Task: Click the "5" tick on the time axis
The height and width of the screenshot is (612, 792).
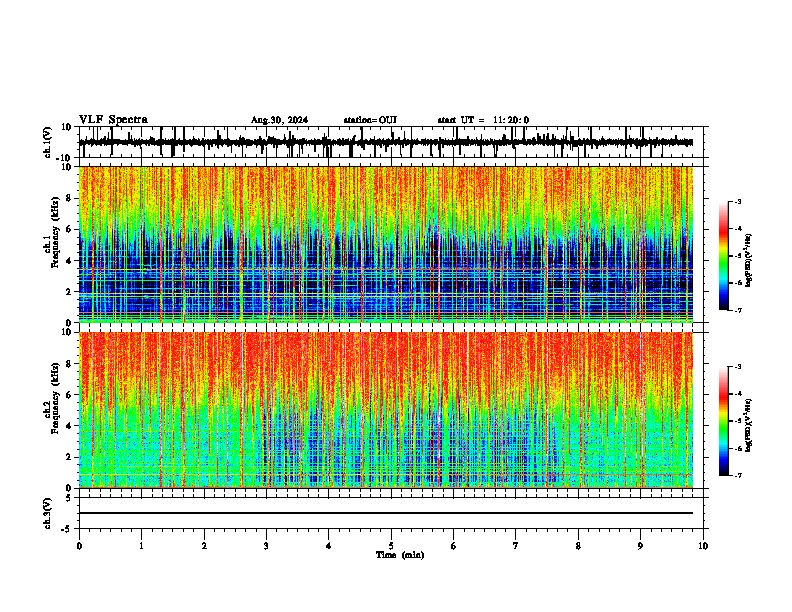Action: coord(391,546)
